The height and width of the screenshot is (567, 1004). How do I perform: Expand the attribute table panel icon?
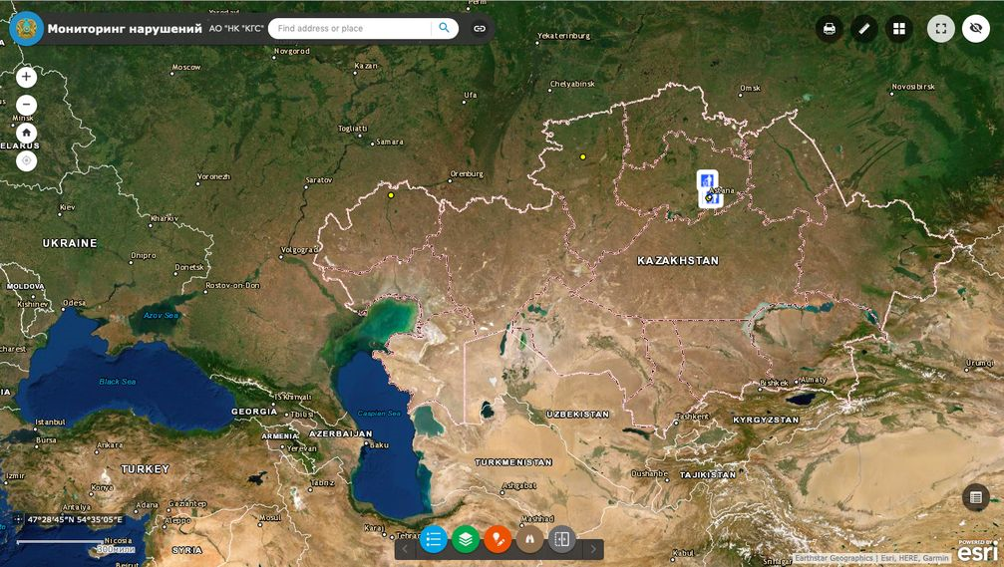(976, 497)
